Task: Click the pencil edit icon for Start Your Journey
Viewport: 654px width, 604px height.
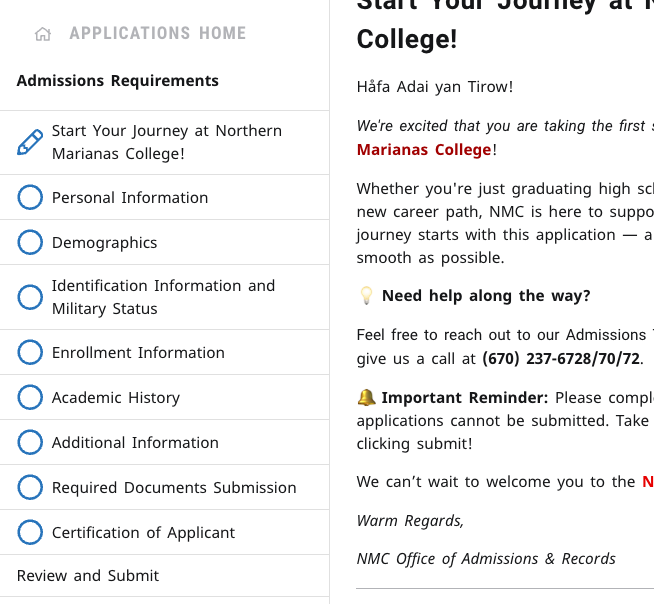Action: pyautogui.click(x=30, y=142)
